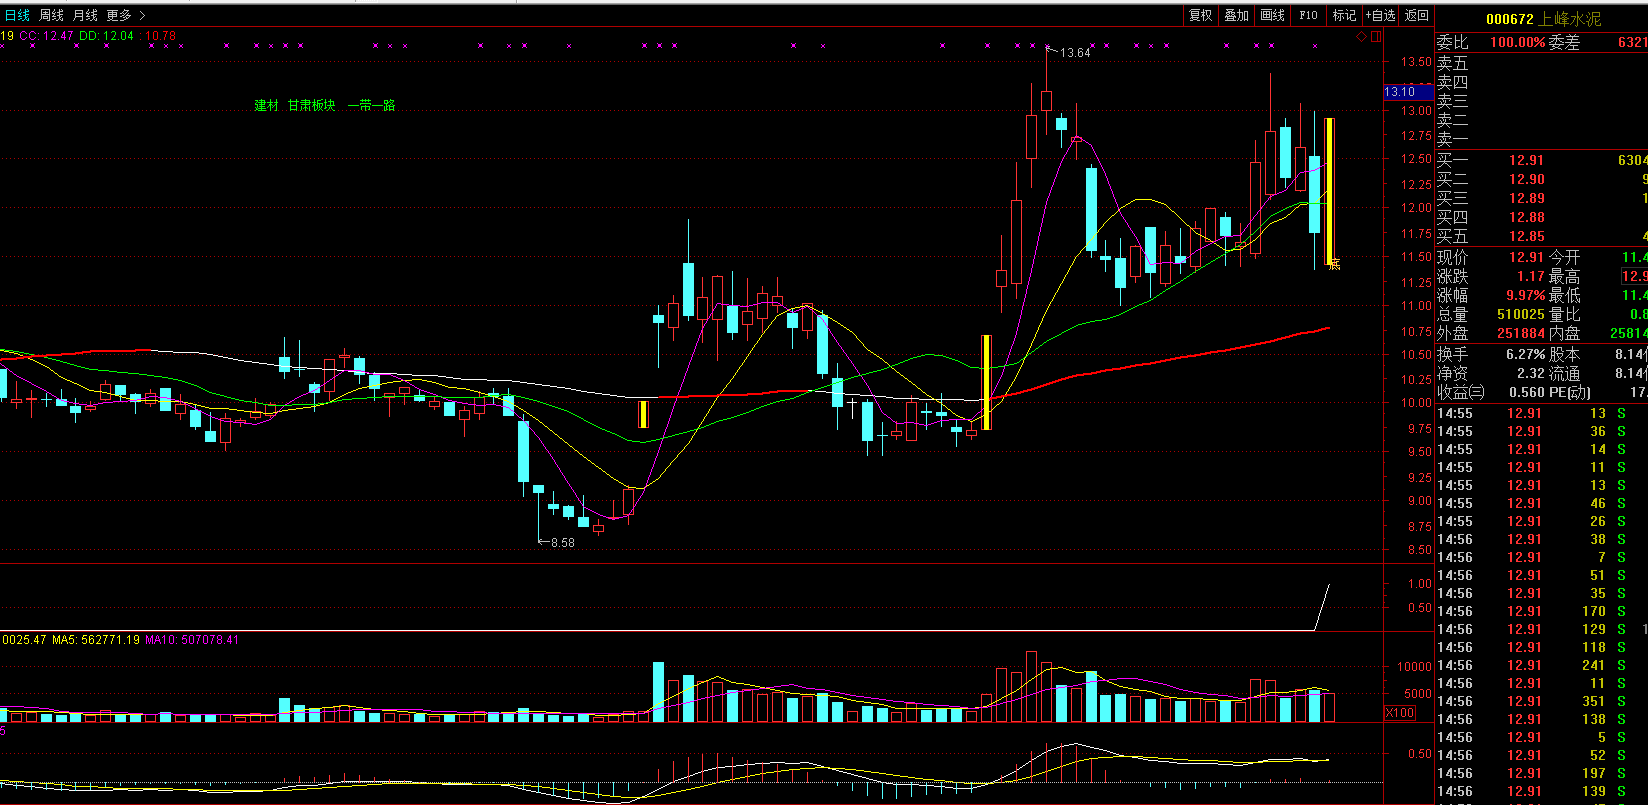Click the blue 13.10 price axis marker
1648x805 pixels.
tap(1408, 92)
